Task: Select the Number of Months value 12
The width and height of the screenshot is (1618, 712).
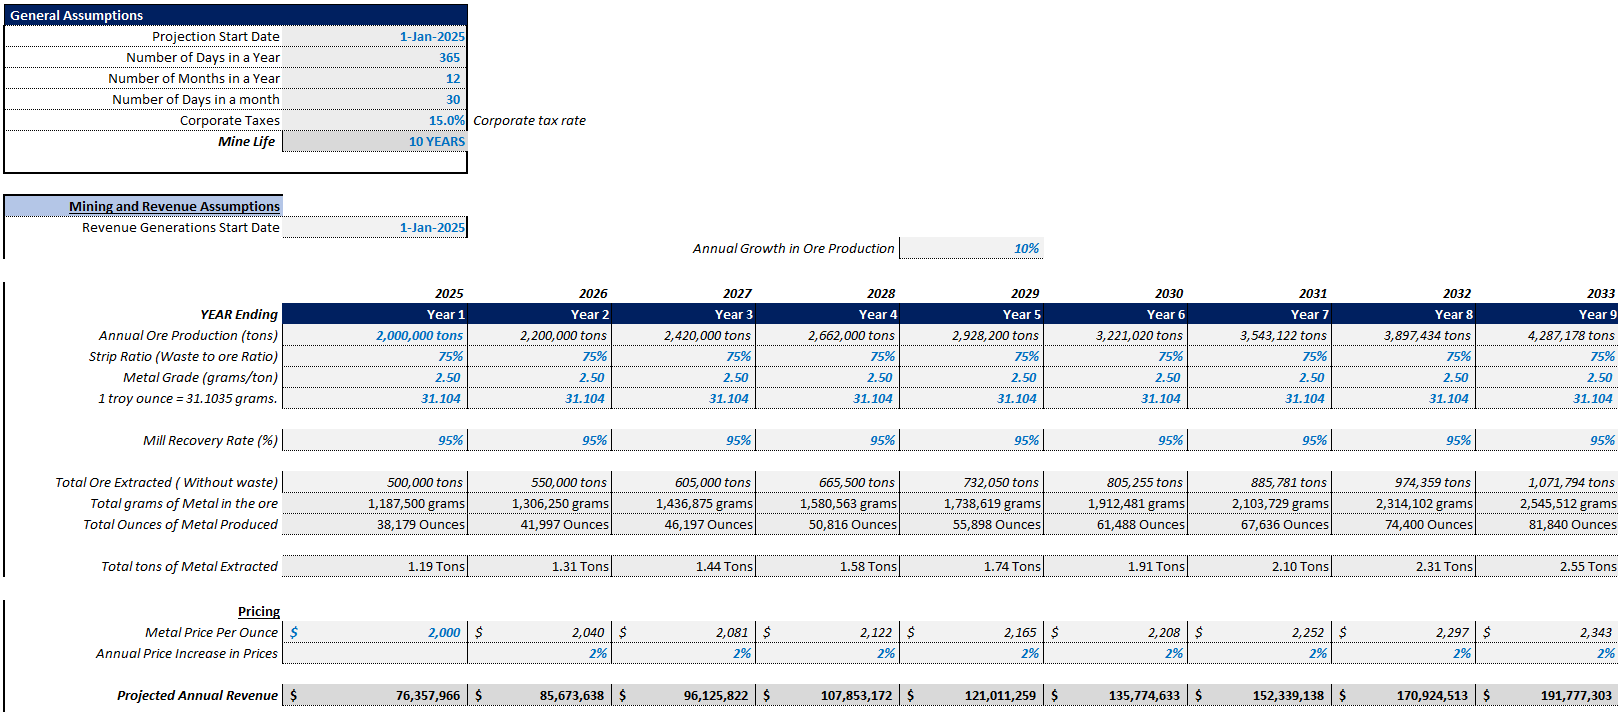Action: click(x=375, y=78)
